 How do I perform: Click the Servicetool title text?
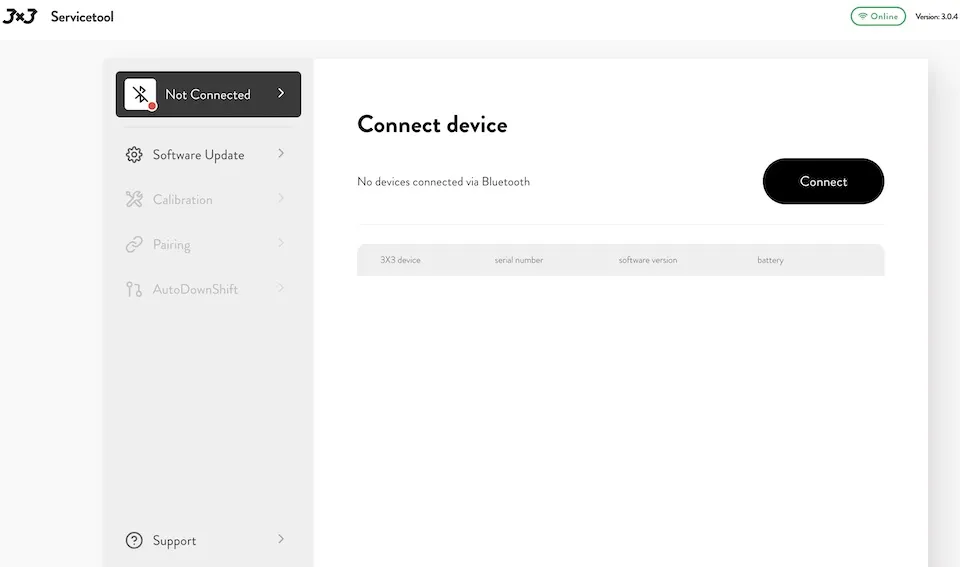point(82,17)
